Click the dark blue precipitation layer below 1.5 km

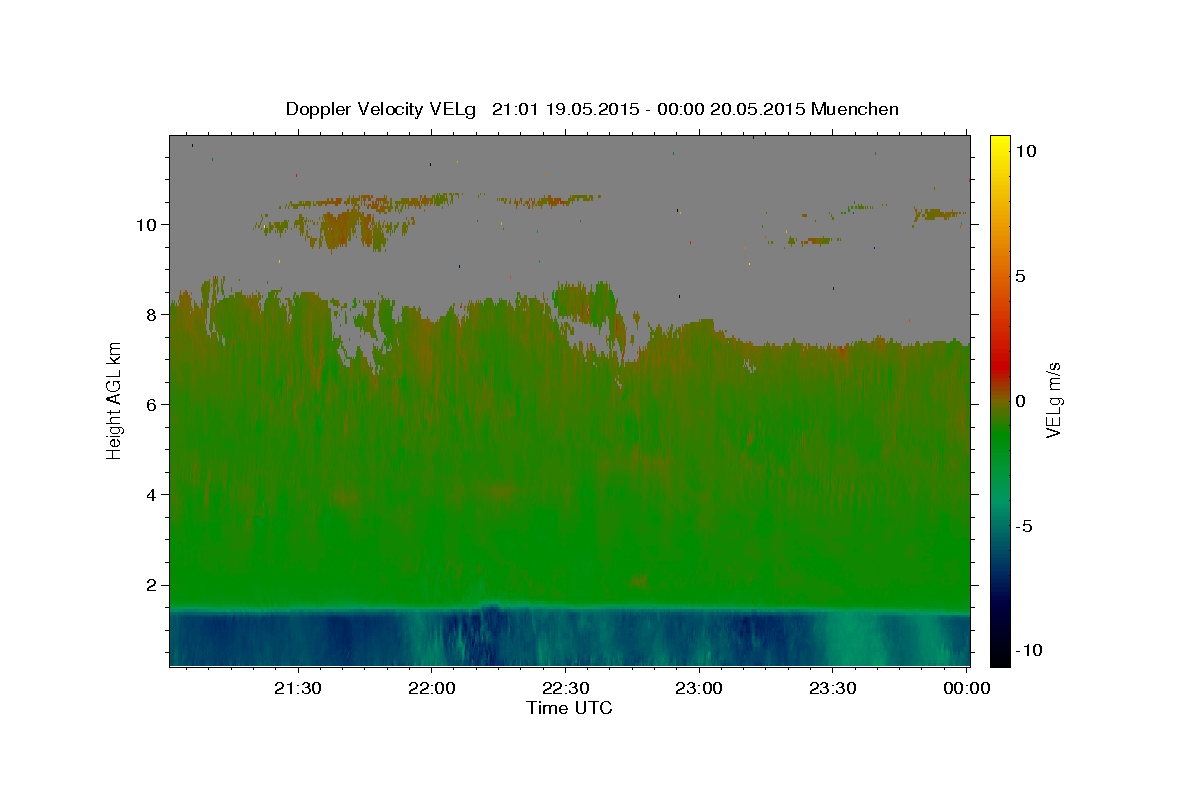point(569,638)
